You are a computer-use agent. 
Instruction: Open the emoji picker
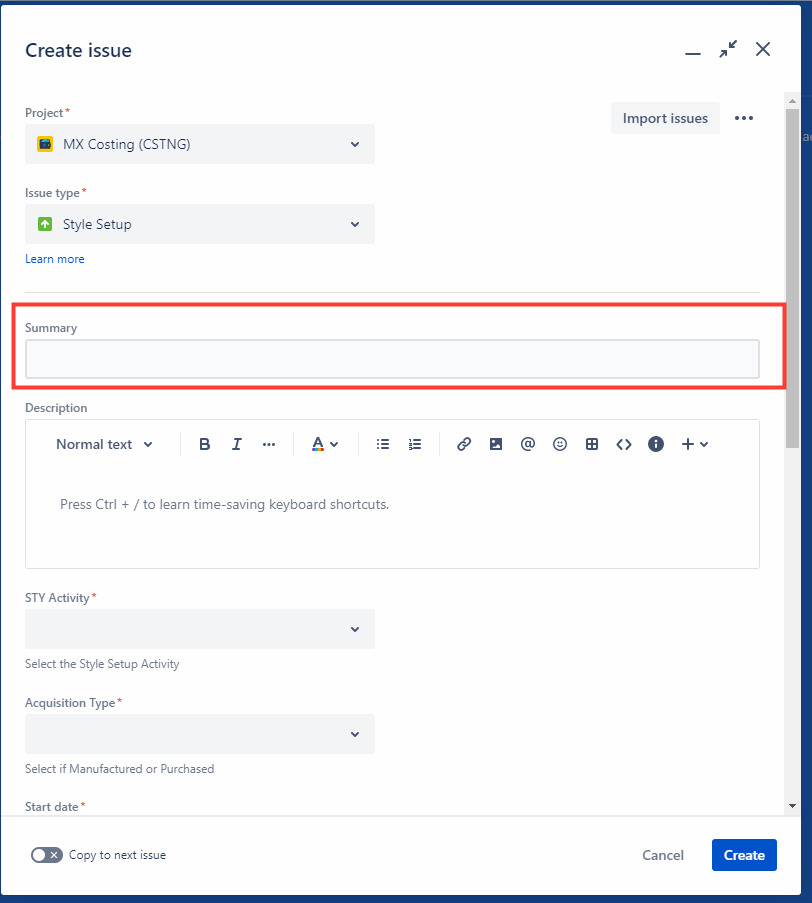560,444
